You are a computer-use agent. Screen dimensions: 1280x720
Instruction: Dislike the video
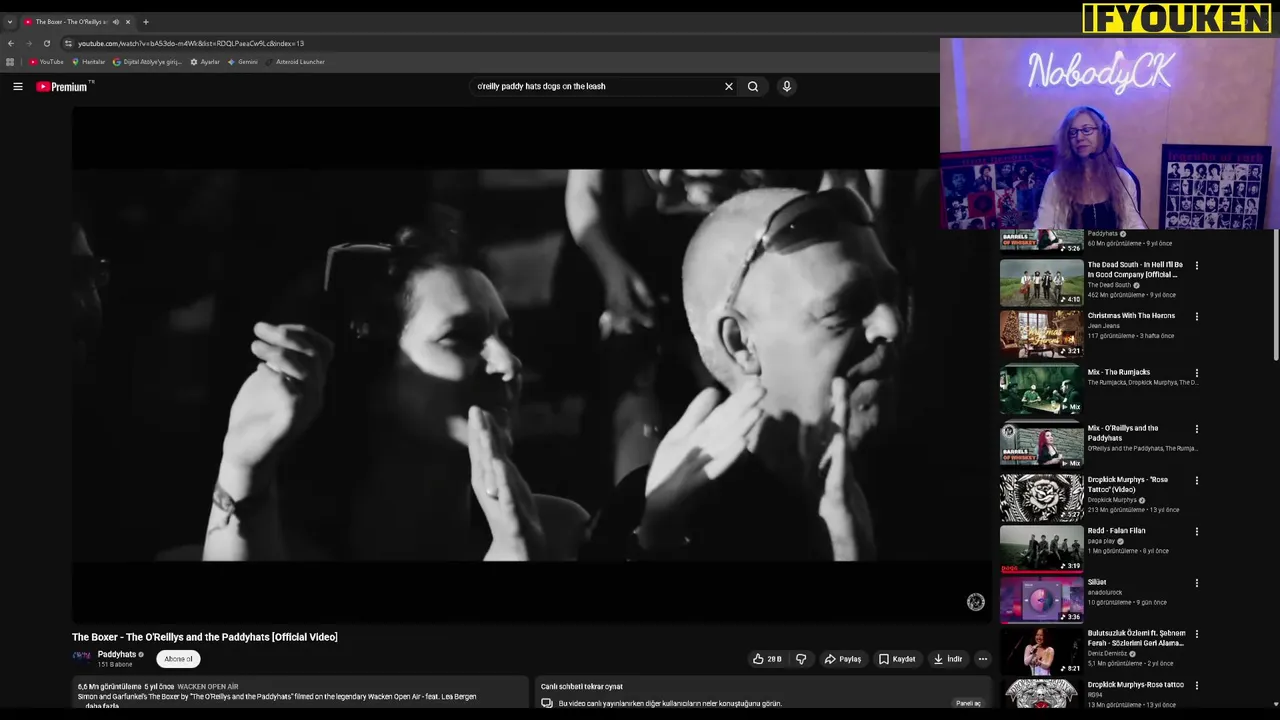point(801,659)
